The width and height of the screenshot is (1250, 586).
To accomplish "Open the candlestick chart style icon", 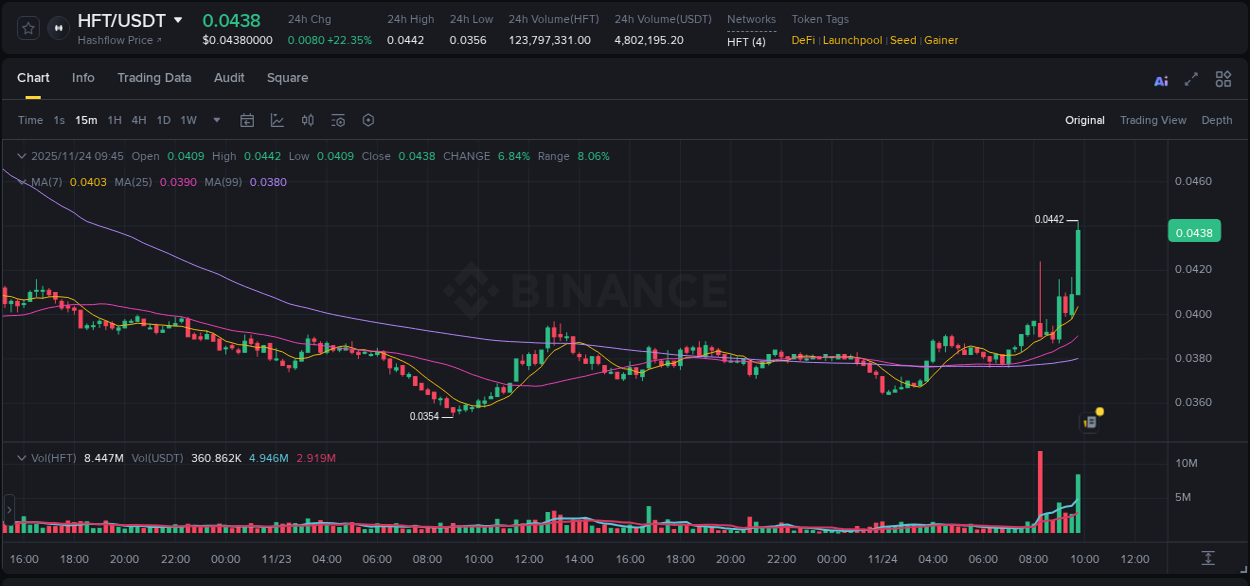I will pyautogui.click(x=308, y=120).
